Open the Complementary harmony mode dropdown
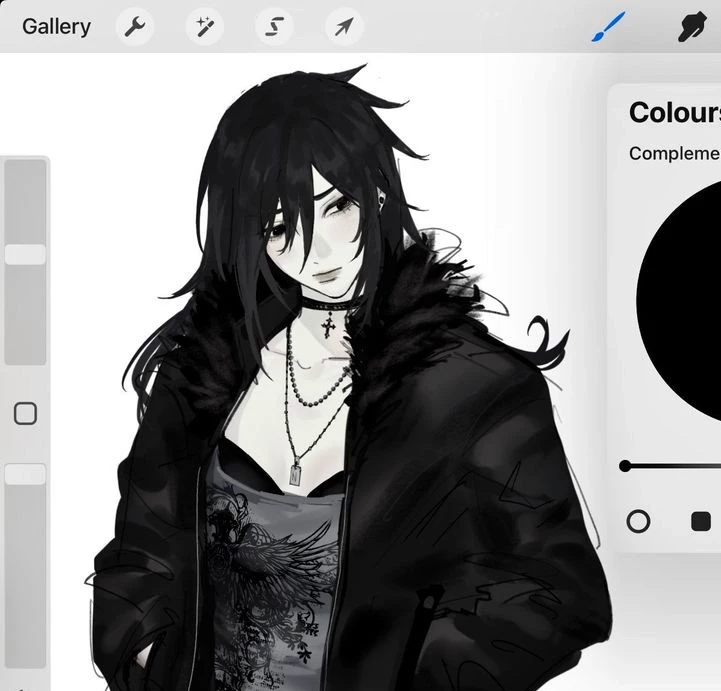 click(x=673, y=153)
